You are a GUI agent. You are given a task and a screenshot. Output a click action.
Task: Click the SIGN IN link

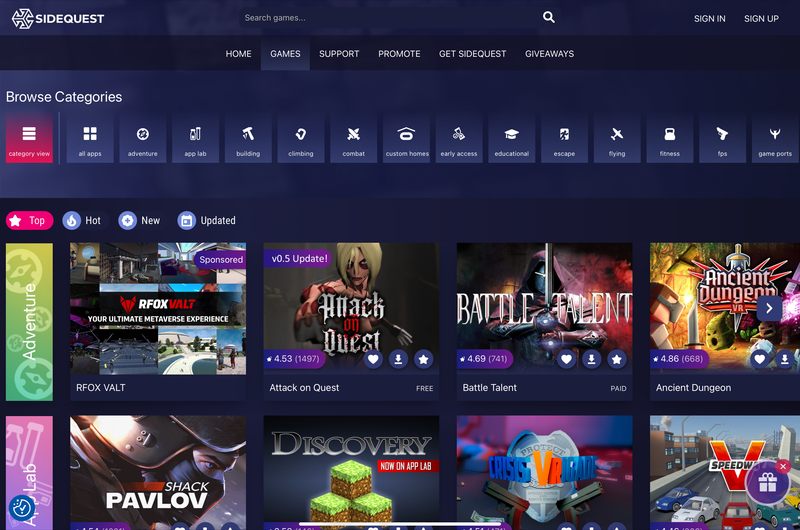(x=709, y=19)
